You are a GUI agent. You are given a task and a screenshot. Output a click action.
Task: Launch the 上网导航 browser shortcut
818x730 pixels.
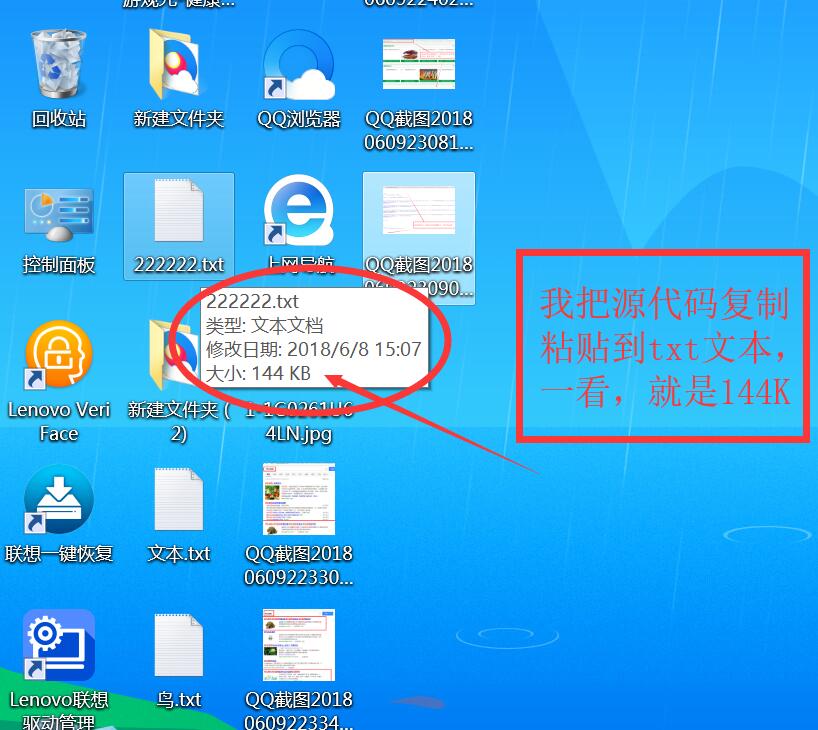(x=299, y=213)
